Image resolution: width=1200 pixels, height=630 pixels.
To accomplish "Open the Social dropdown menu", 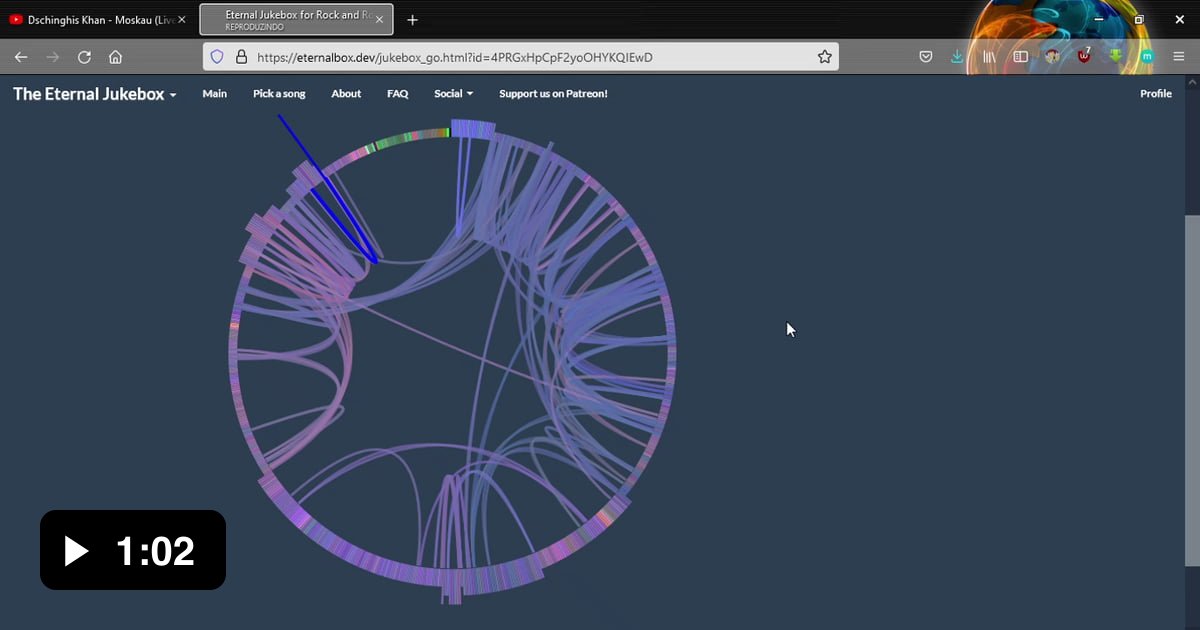I will pyautogui.click(x=453, y=93).
